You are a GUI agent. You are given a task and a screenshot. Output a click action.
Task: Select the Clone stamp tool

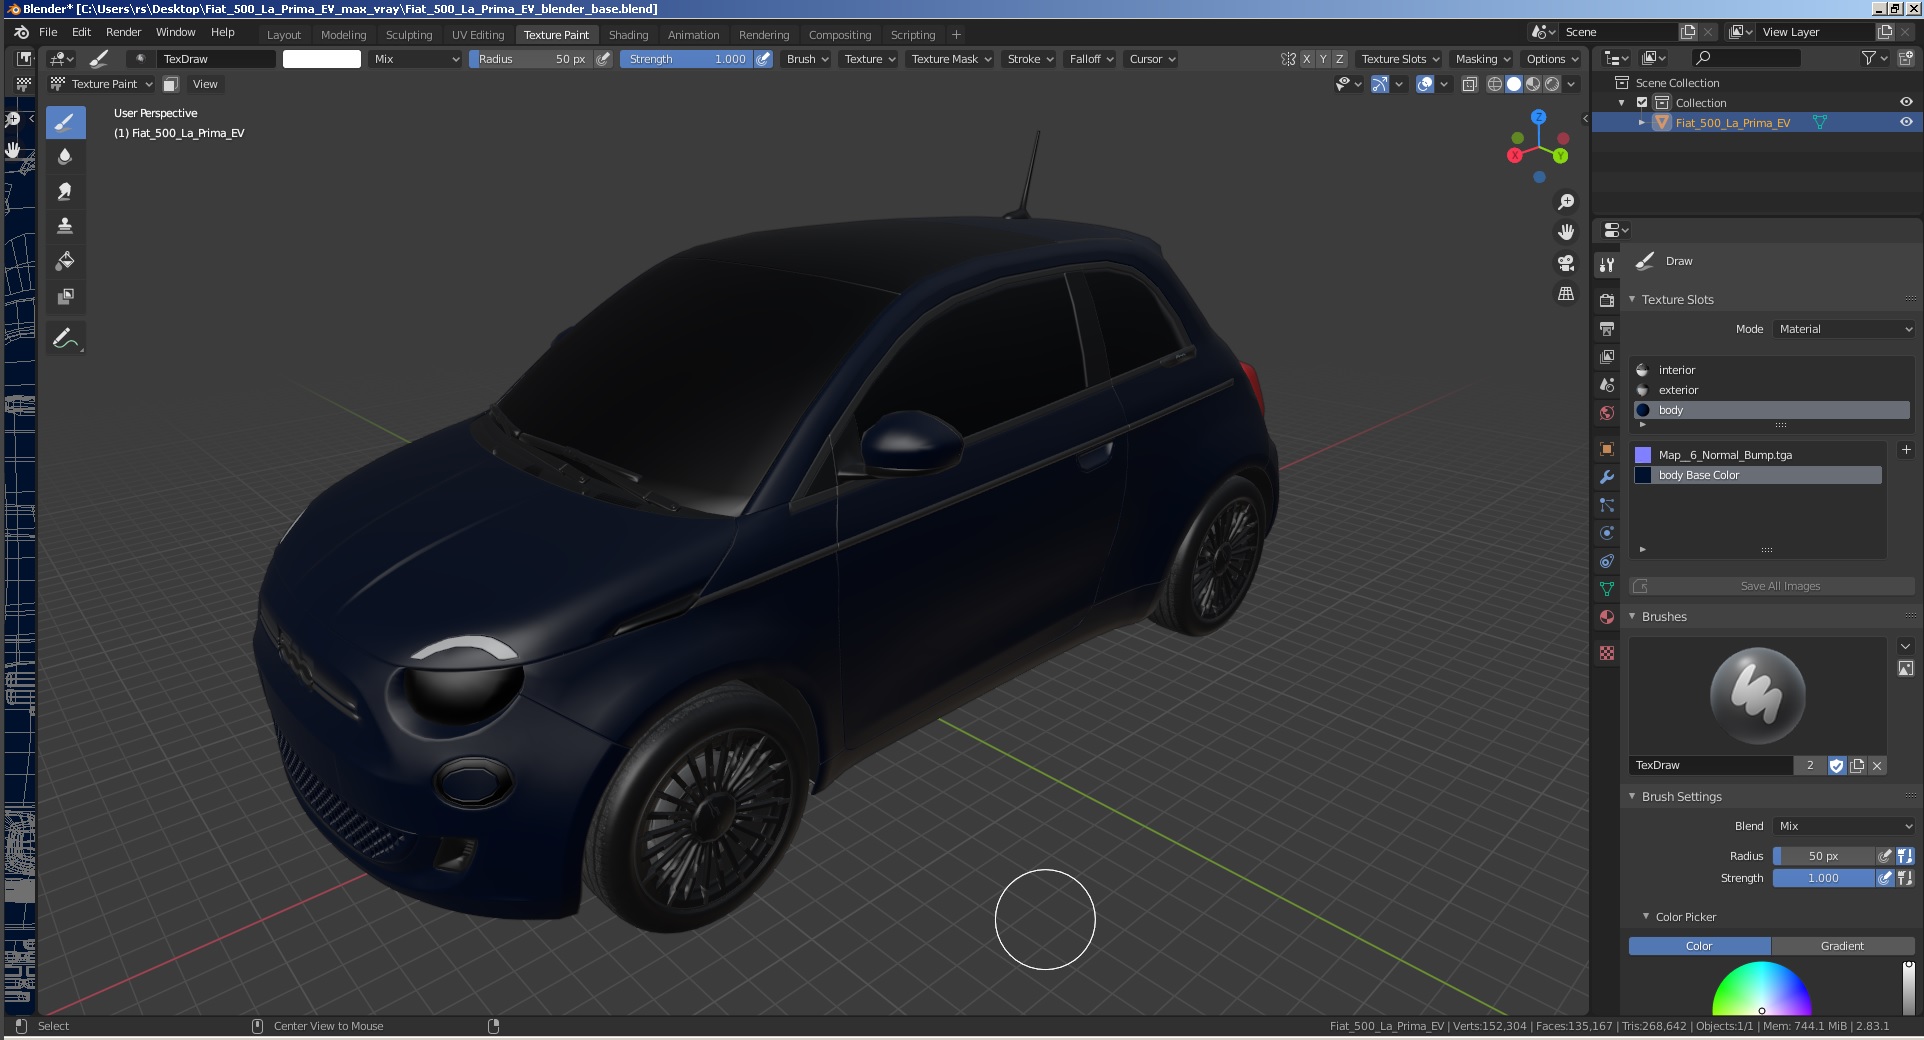click(65, 226)
